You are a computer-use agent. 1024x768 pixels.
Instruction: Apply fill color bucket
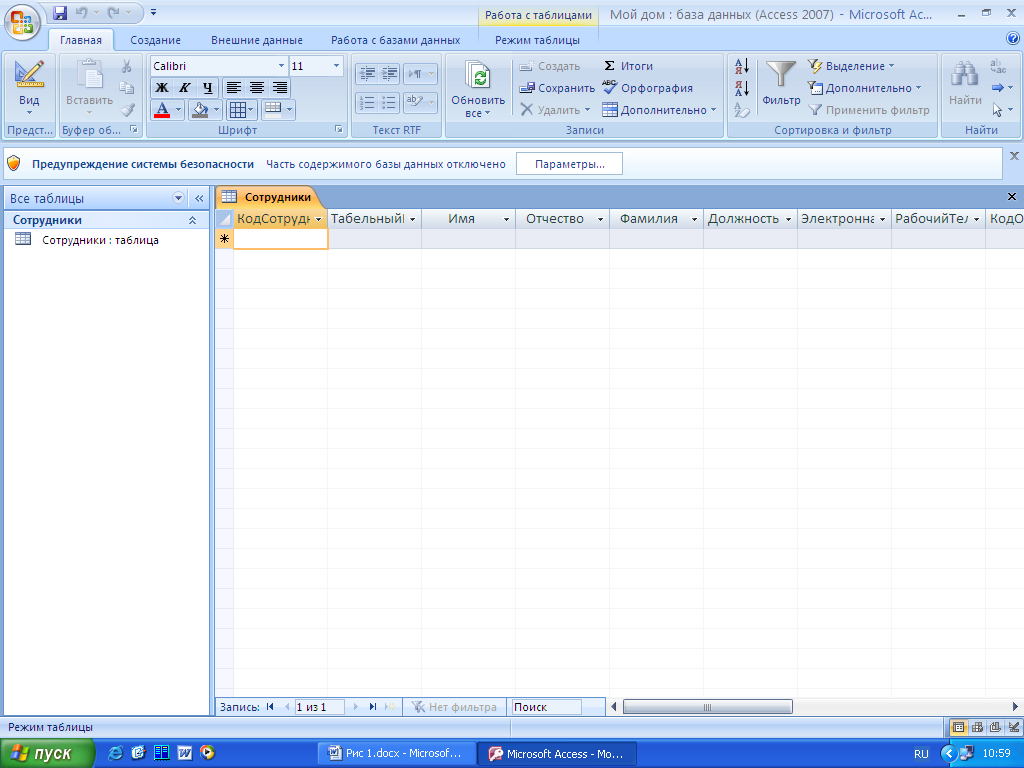coord(200,110)
